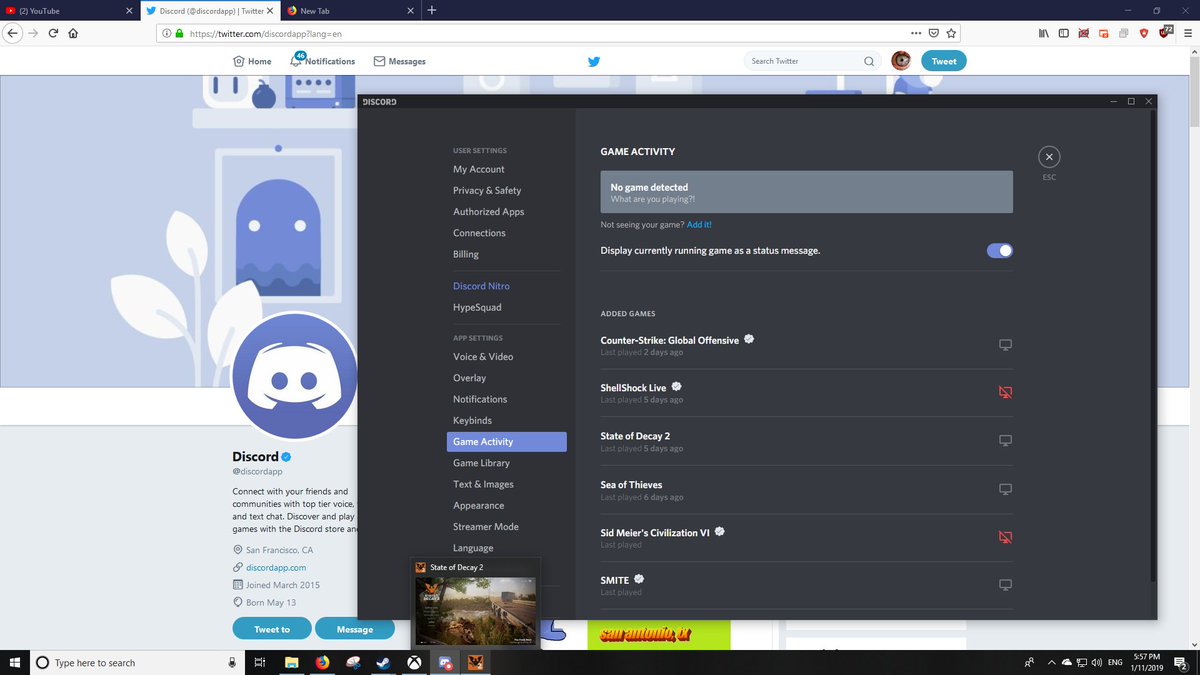The width and height of the screenshot is (1200, 675).
Task: Switch to the YouTube browser tab
Action: tap(69, 11)
